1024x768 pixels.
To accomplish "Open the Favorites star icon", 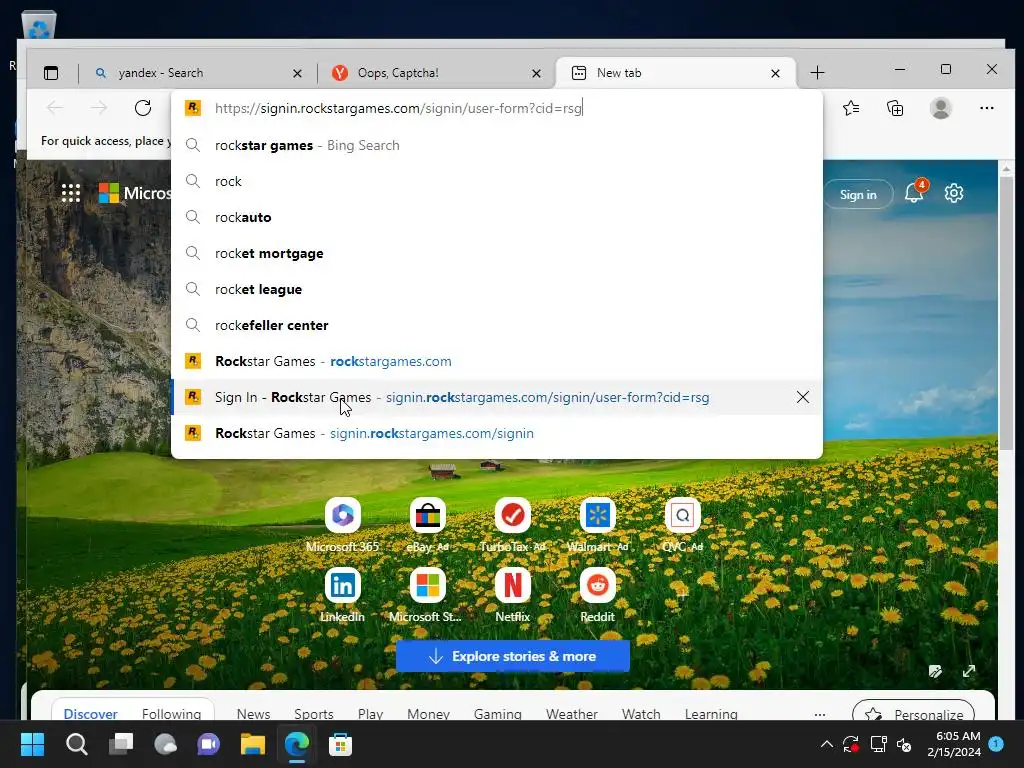I will pyautogui.click(x=851, y=108).
